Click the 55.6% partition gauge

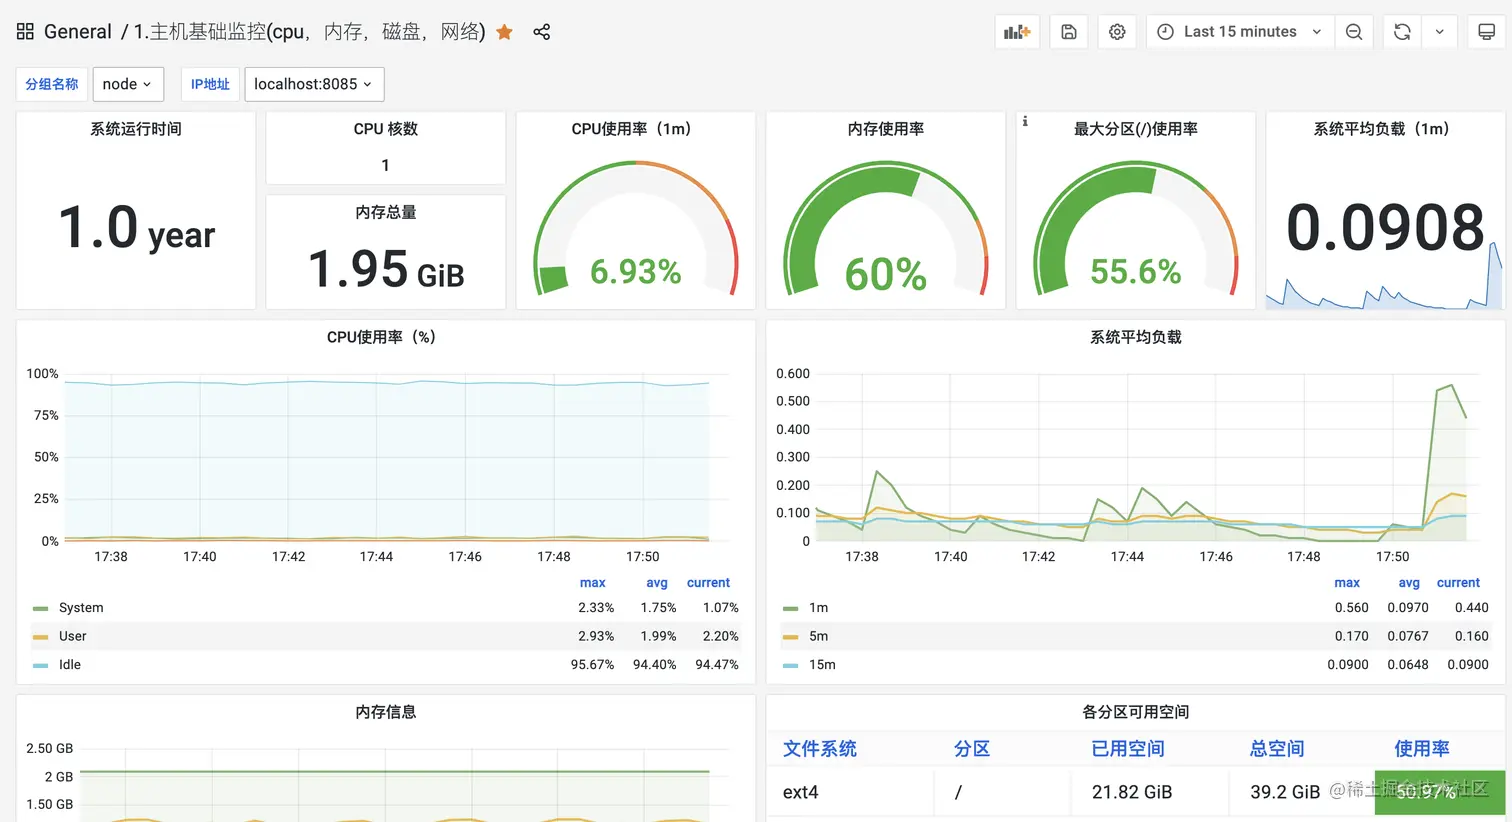[1136, 228]
